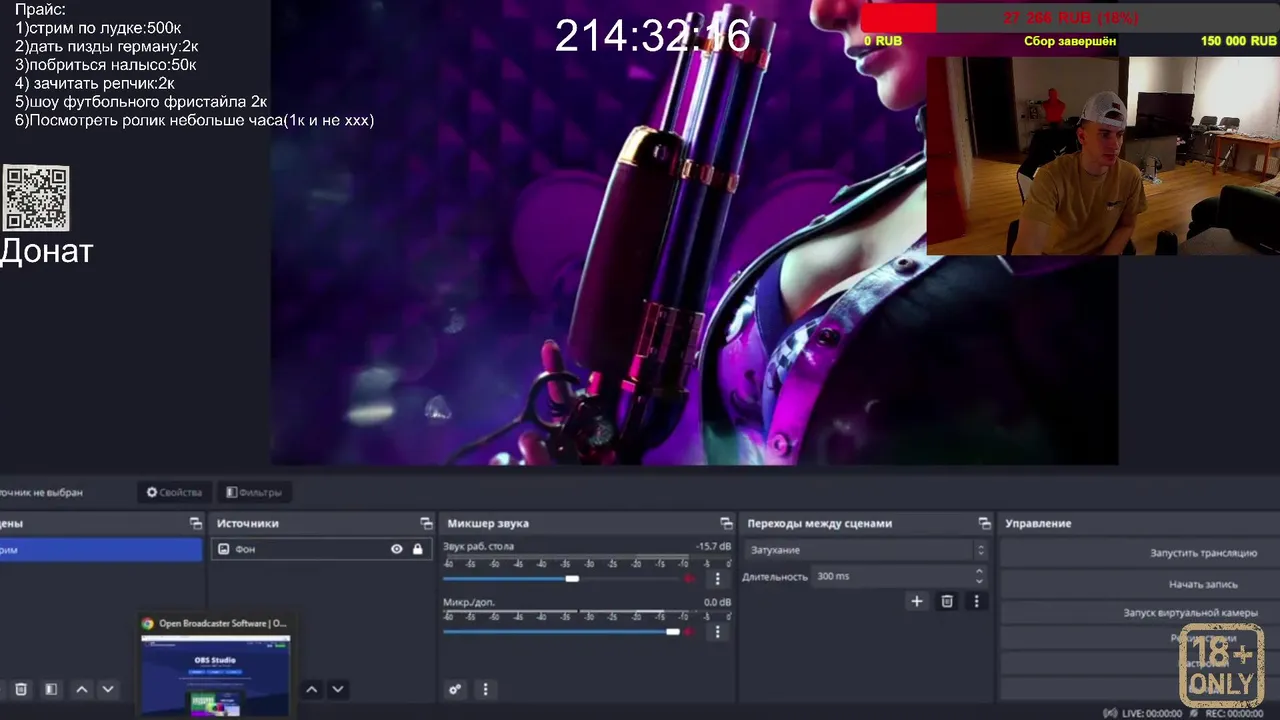Click the Сбор завершён goal text

point(1070,42)
